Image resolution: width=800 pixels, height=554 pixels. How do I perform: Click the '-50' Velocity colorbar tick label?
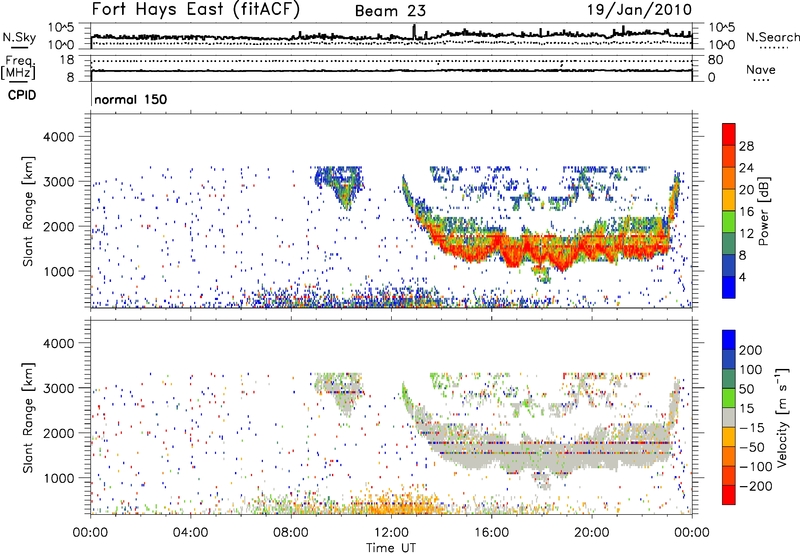[752, 447]
